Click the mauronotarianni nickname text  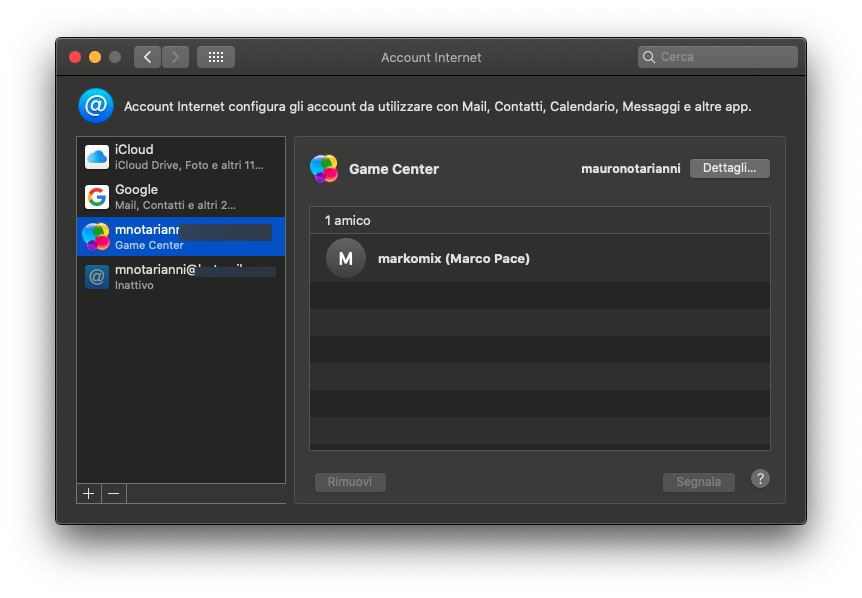[631, 169]
